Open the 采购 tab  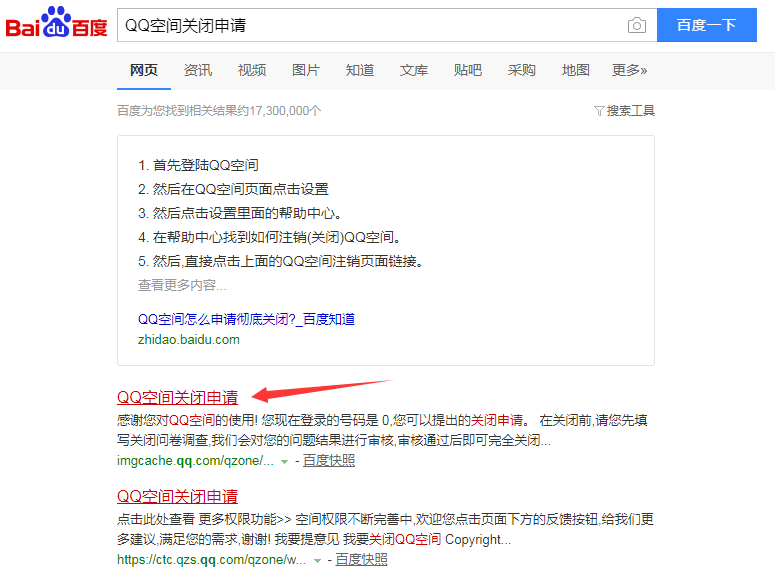[521, 70]
